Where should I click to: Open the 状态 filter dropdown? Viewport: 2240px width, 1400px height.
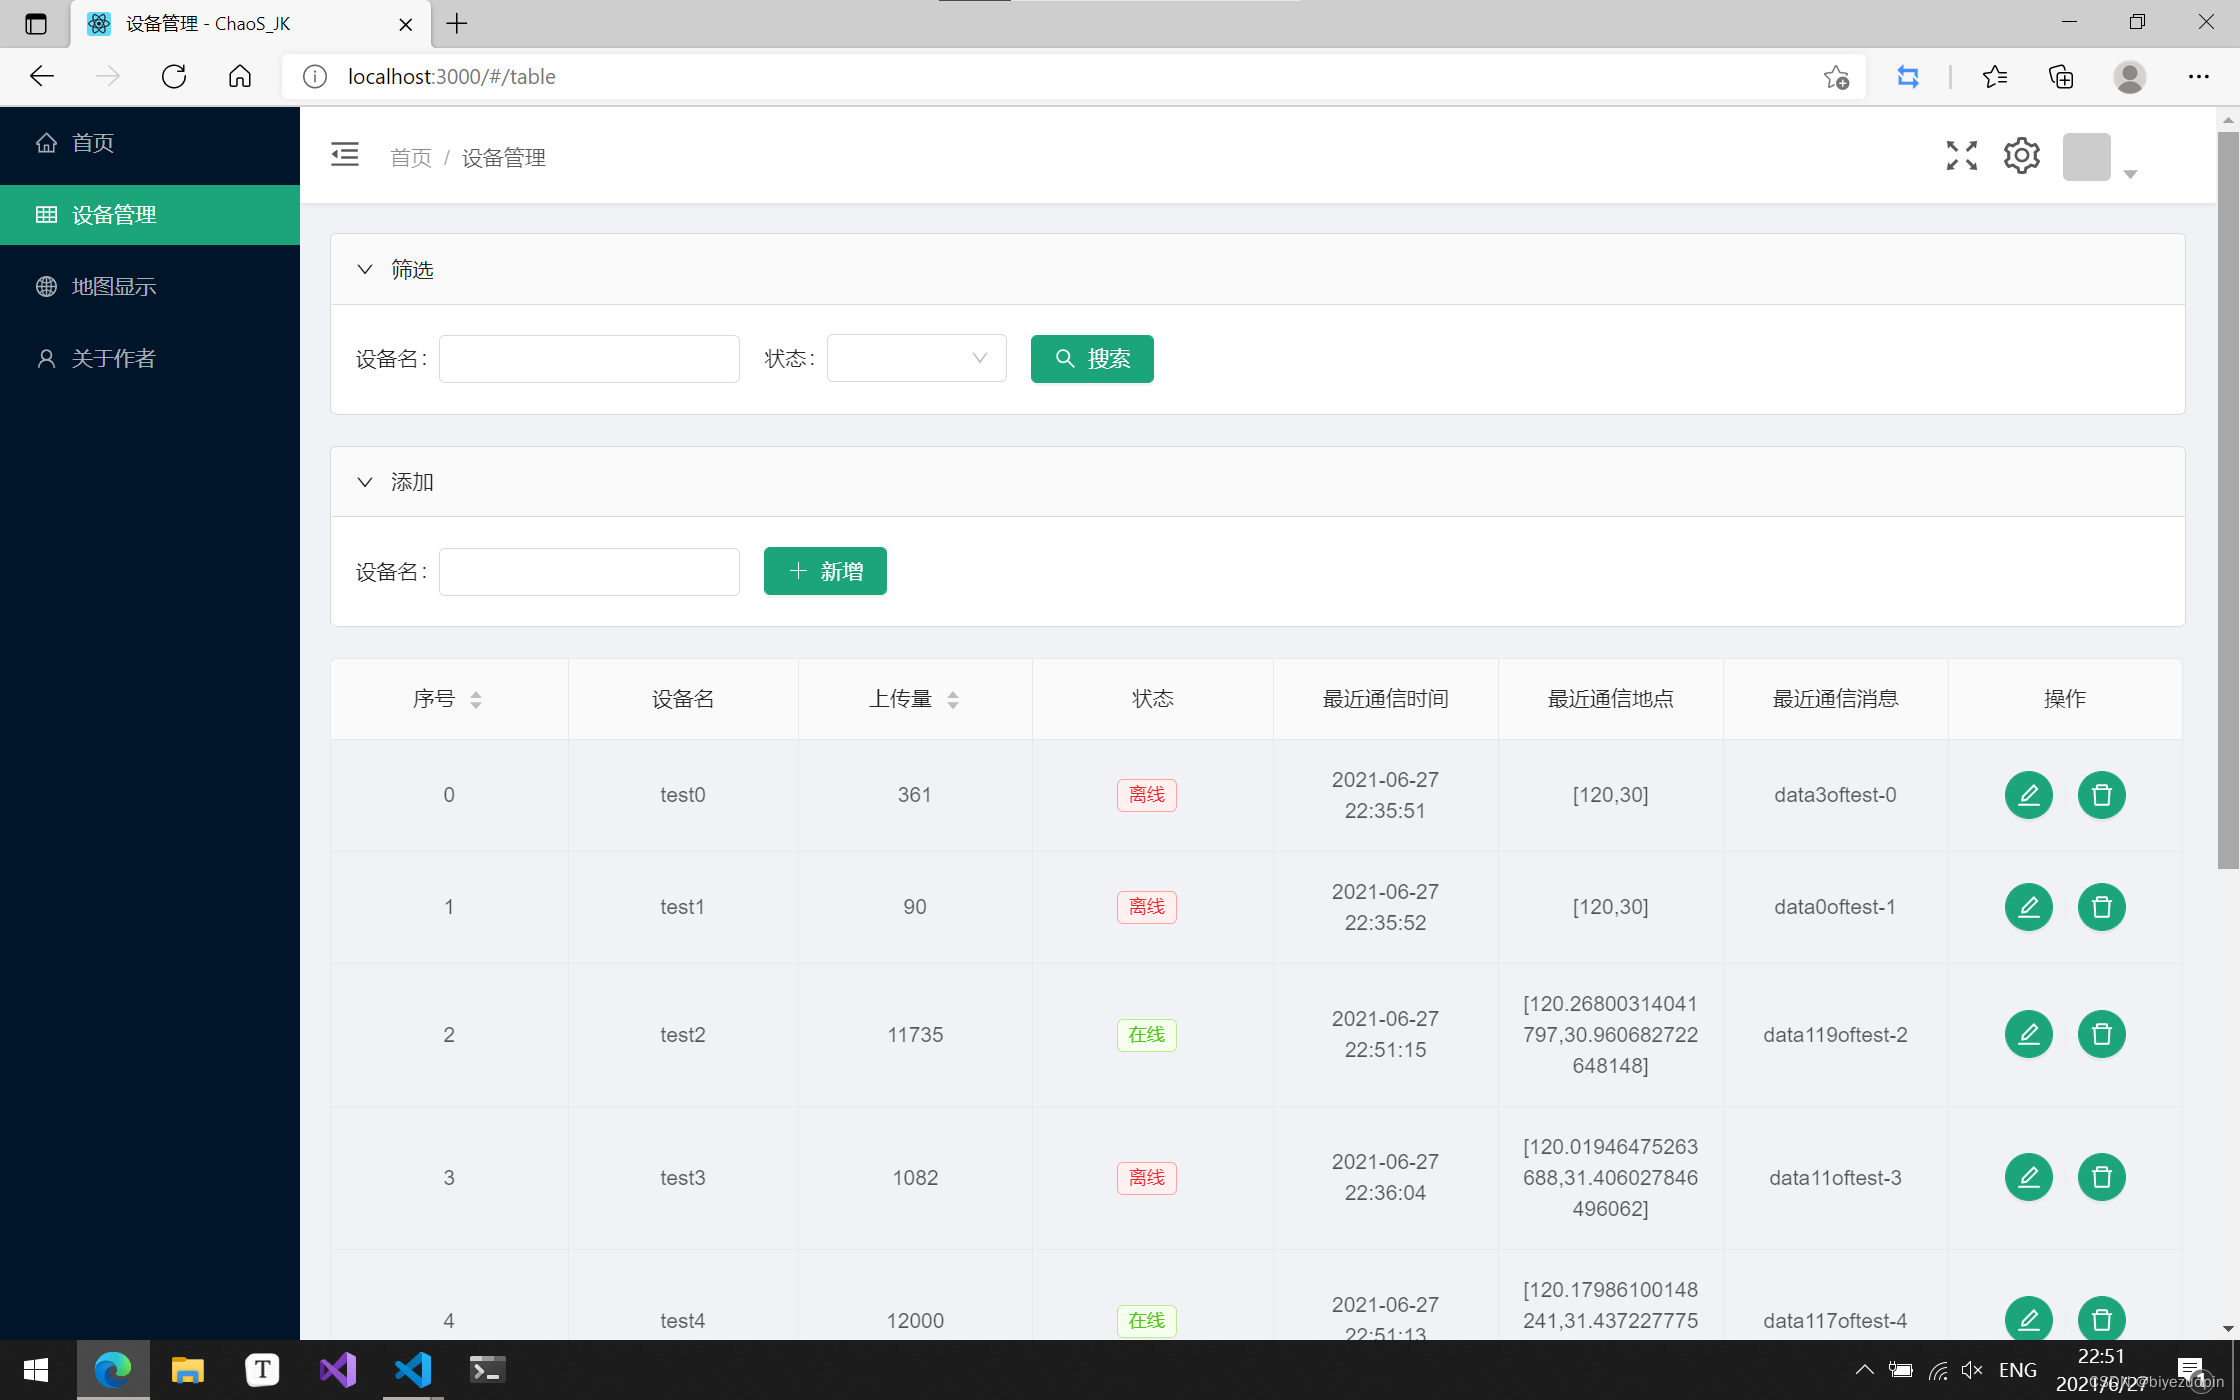(x=916, y=358)
